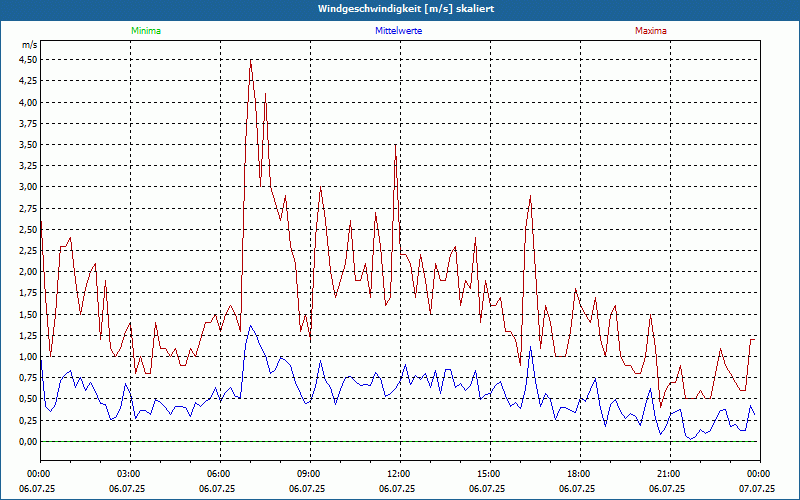800x500 pixels.
Task: Click the 1,00 y-axis value
Action: click(29, 357)
